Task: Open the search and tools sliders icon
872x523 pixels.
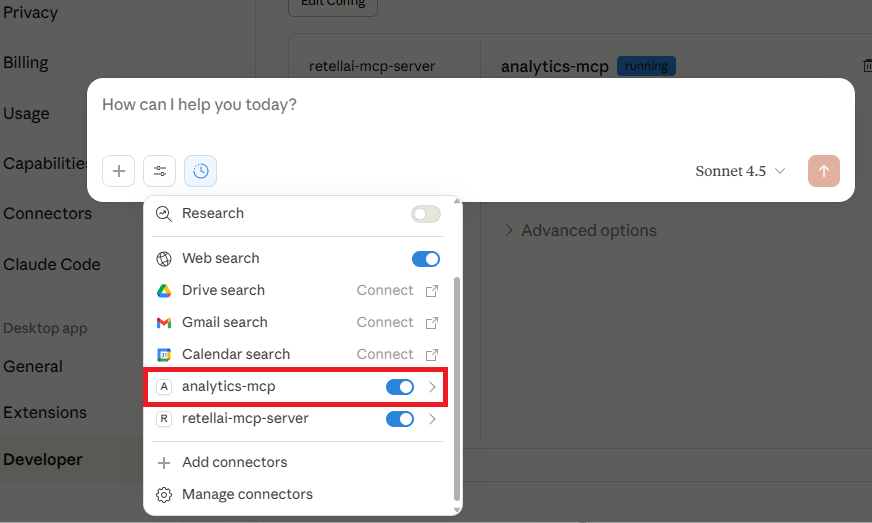Action: (159, 171)
